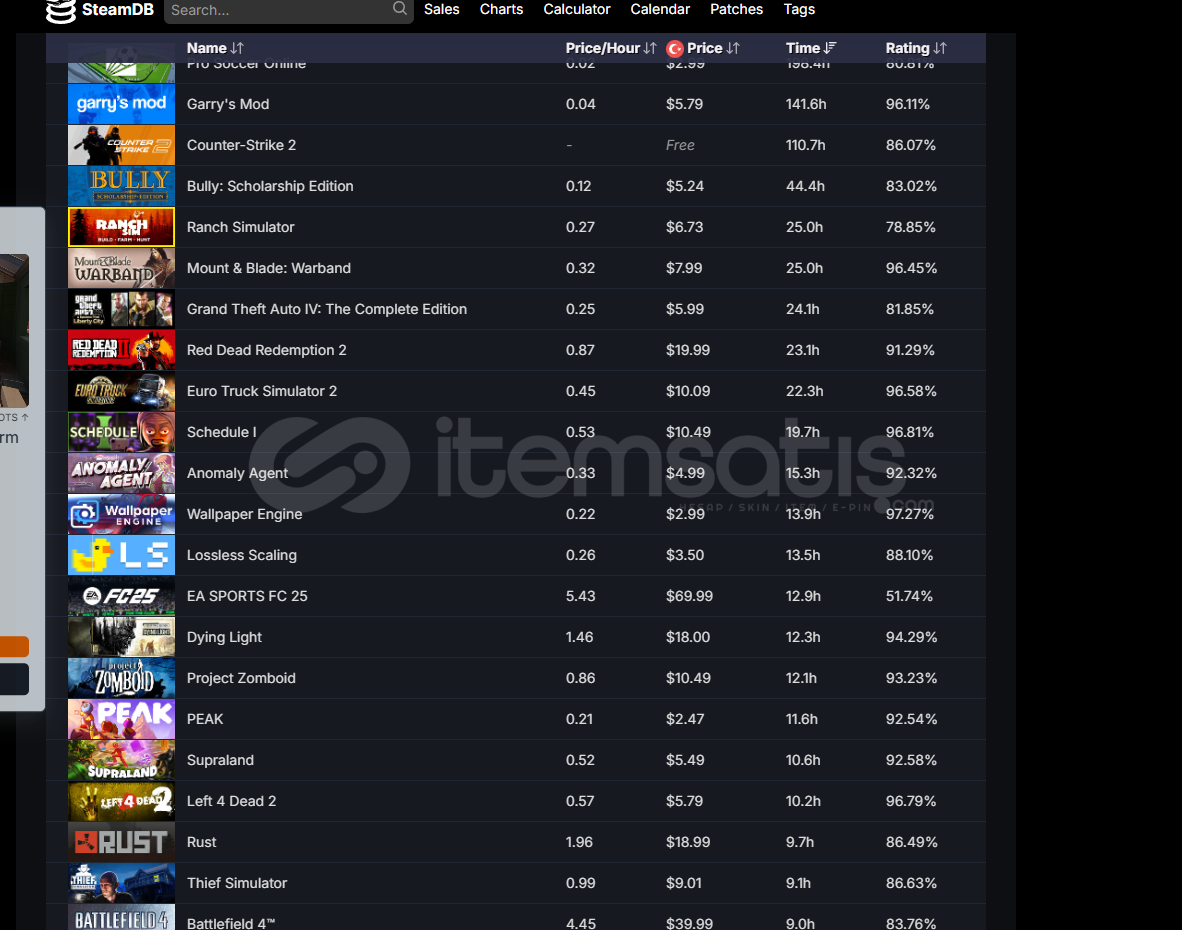The image size is (1182, 930).
Task: Focus the Search input field
Action: (x=289, y=11)
